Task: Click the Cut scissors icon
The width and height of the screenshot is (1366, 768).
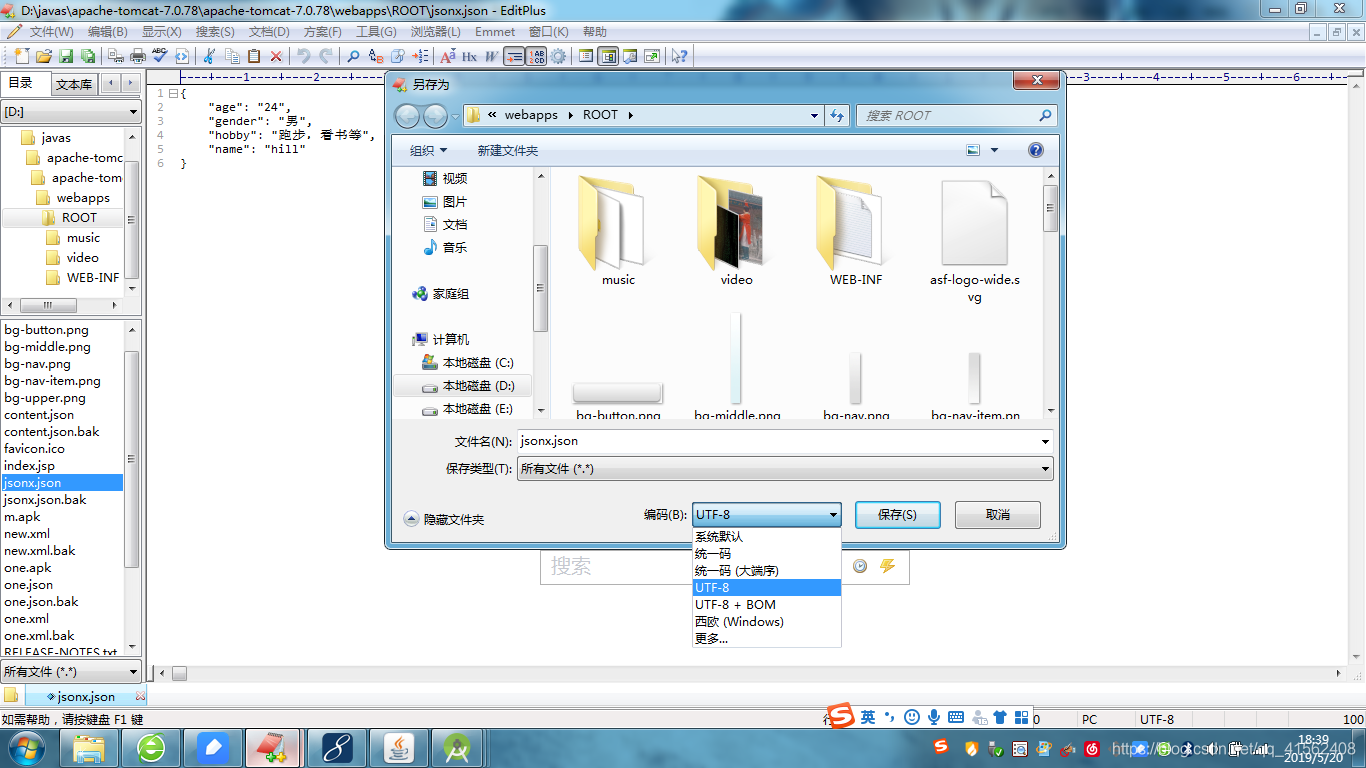Action: 210,56
